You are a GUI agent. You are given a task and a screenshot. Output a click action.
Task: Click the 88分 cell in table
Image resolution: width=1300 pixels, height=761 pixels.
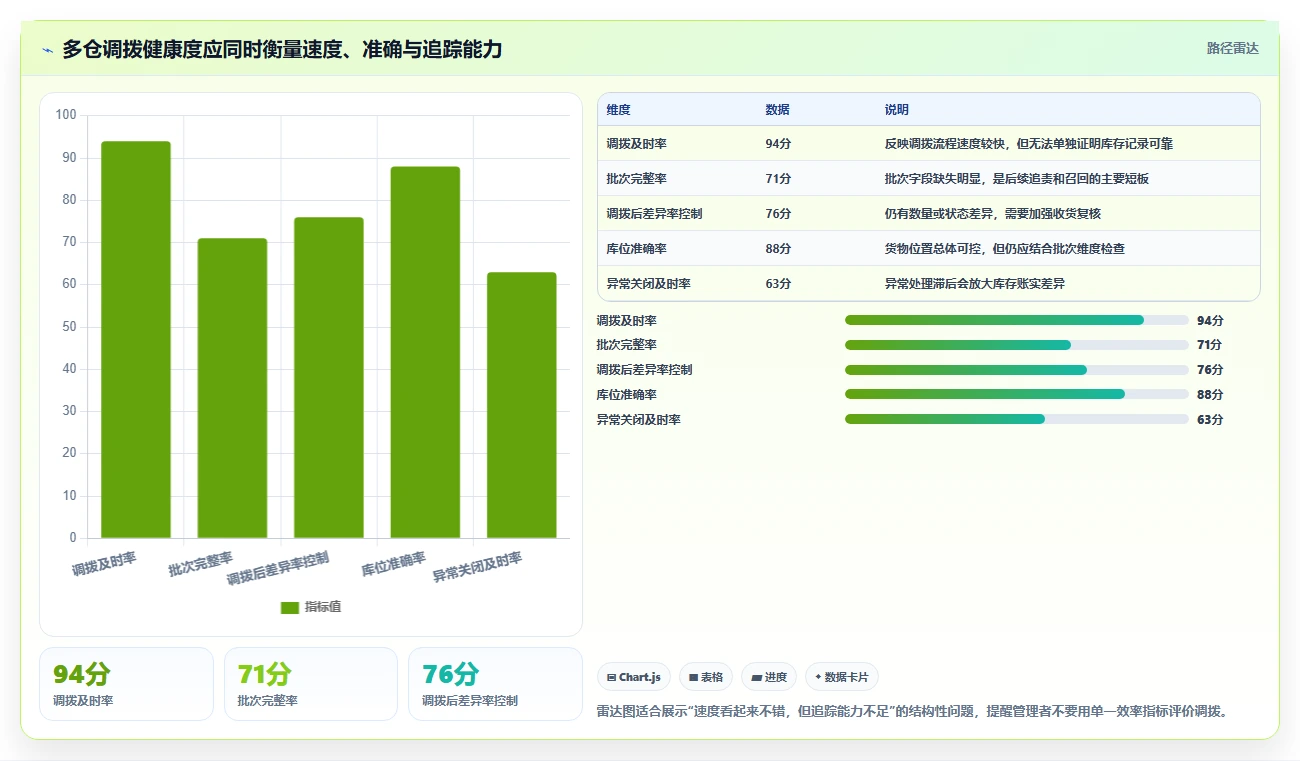[x=778, y=249]
